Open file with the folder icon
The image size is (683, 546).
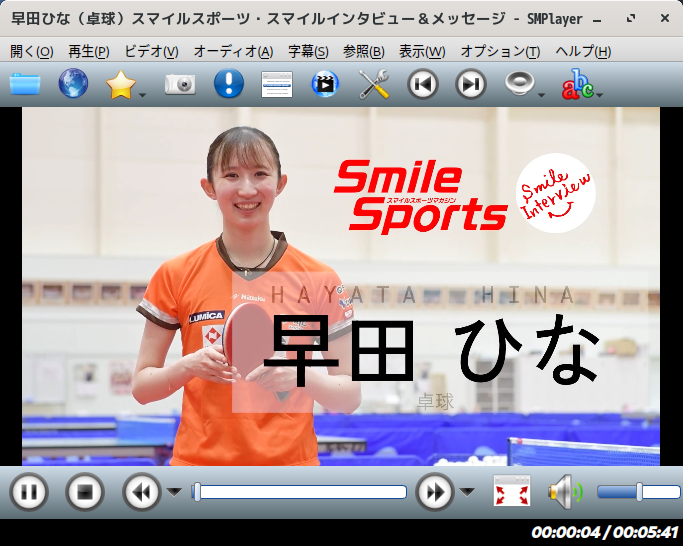25,84
